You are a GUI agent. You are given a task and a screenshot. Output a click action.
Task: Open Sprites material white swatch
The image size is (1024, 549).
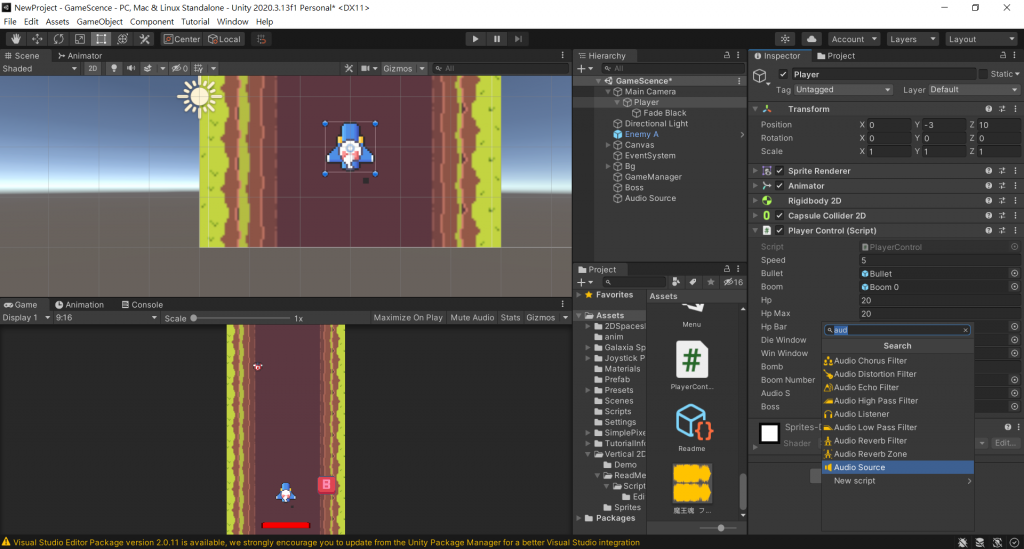pos(769,433)
